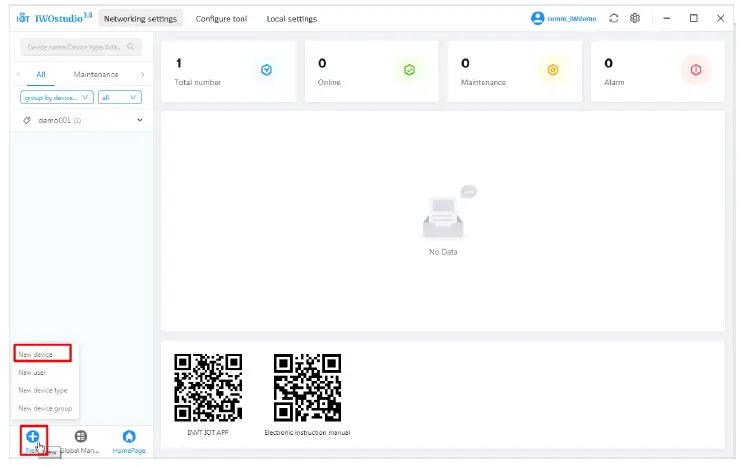
Task: Click the blue plus New icon
Action: click(x=33, y=436)
